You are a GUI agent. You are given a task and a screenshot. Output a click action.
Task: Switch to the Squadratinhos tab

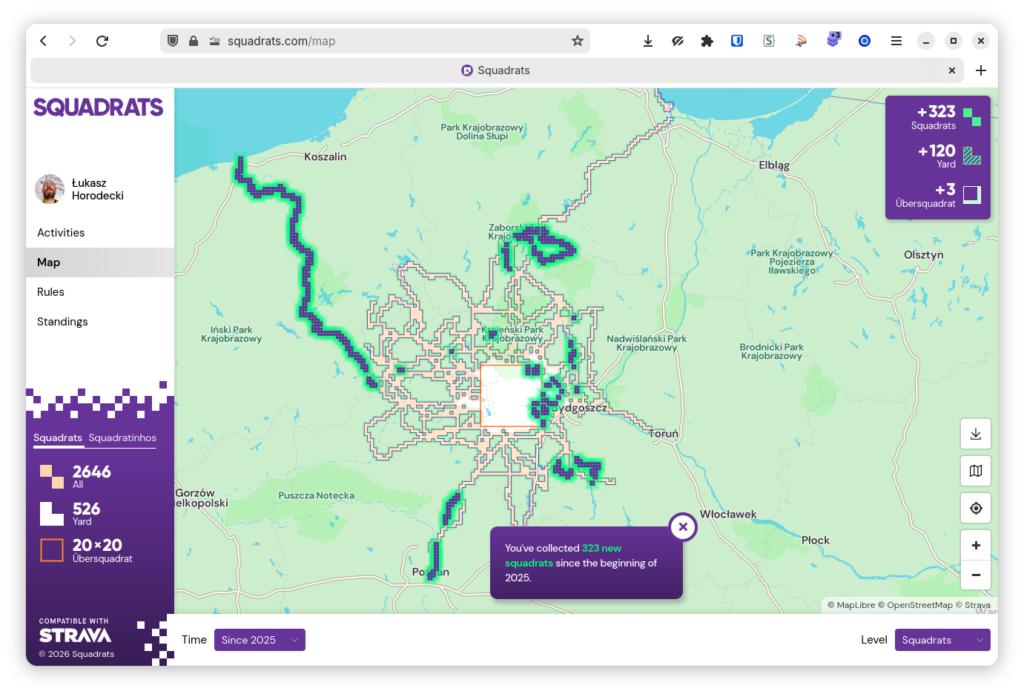(x=124, y=438)
